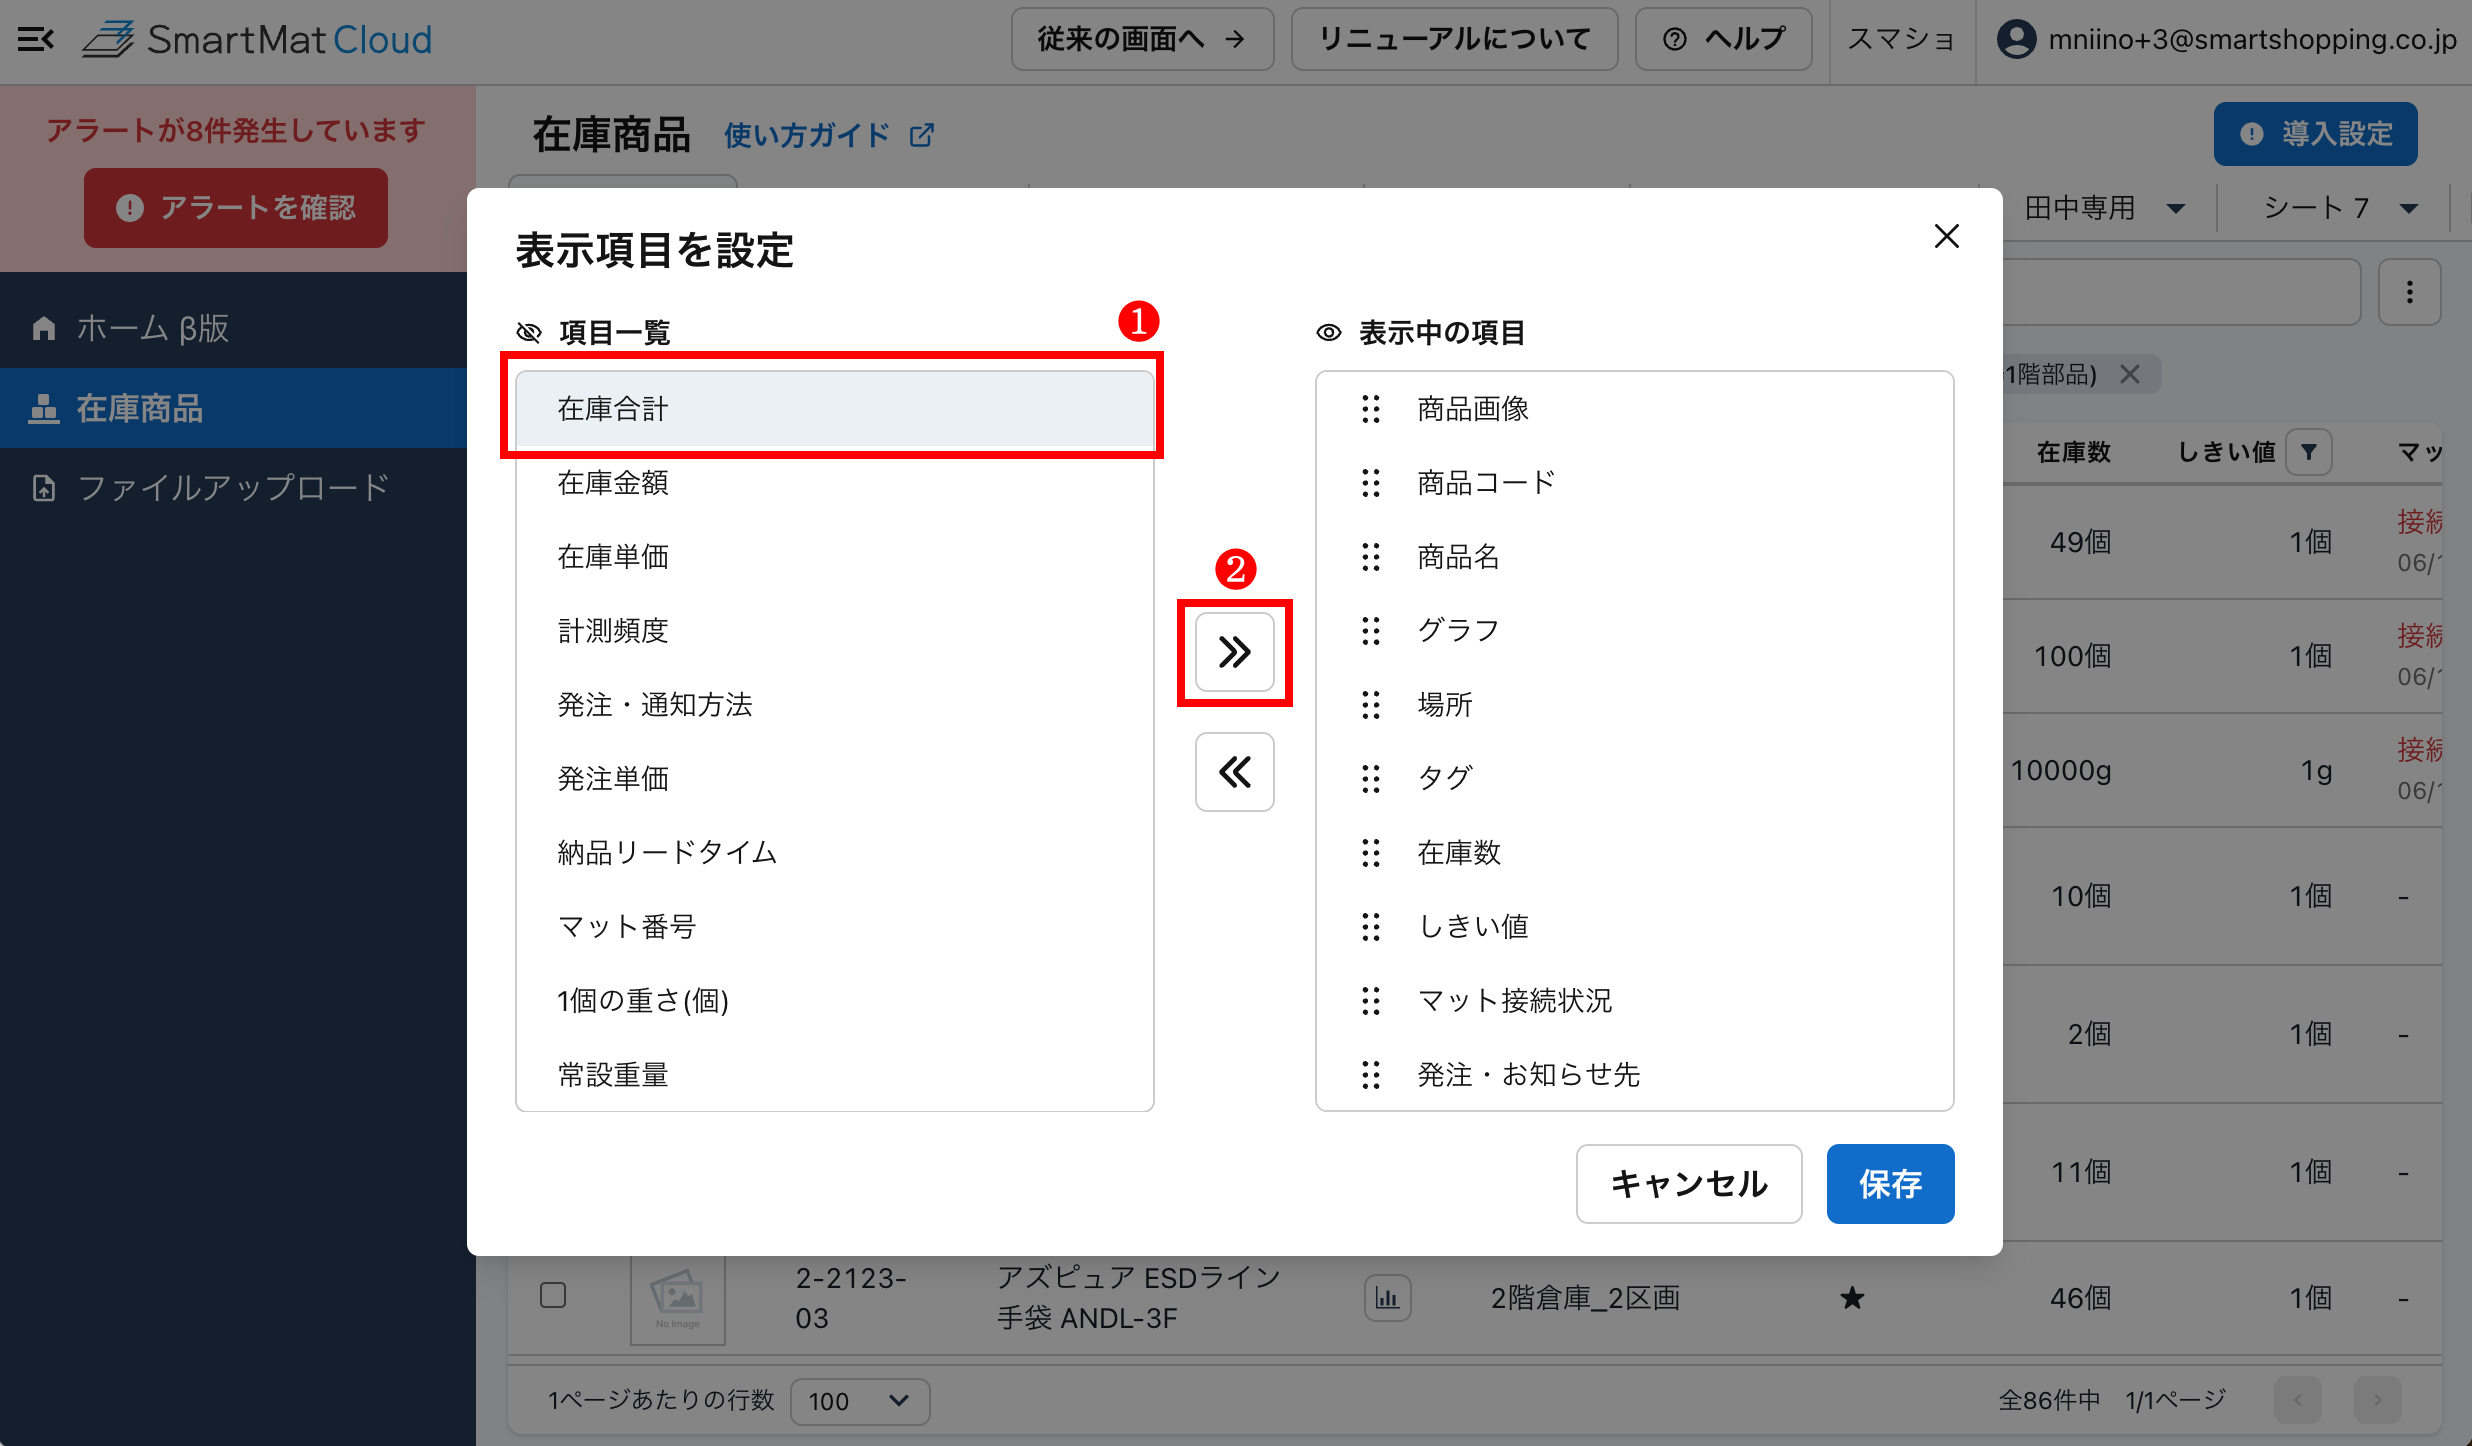Image resolution: width=2472 pixels, height=1446 pixels.
Task: Open ホーム β版 in the sidebar
Action: pos(153,328)
